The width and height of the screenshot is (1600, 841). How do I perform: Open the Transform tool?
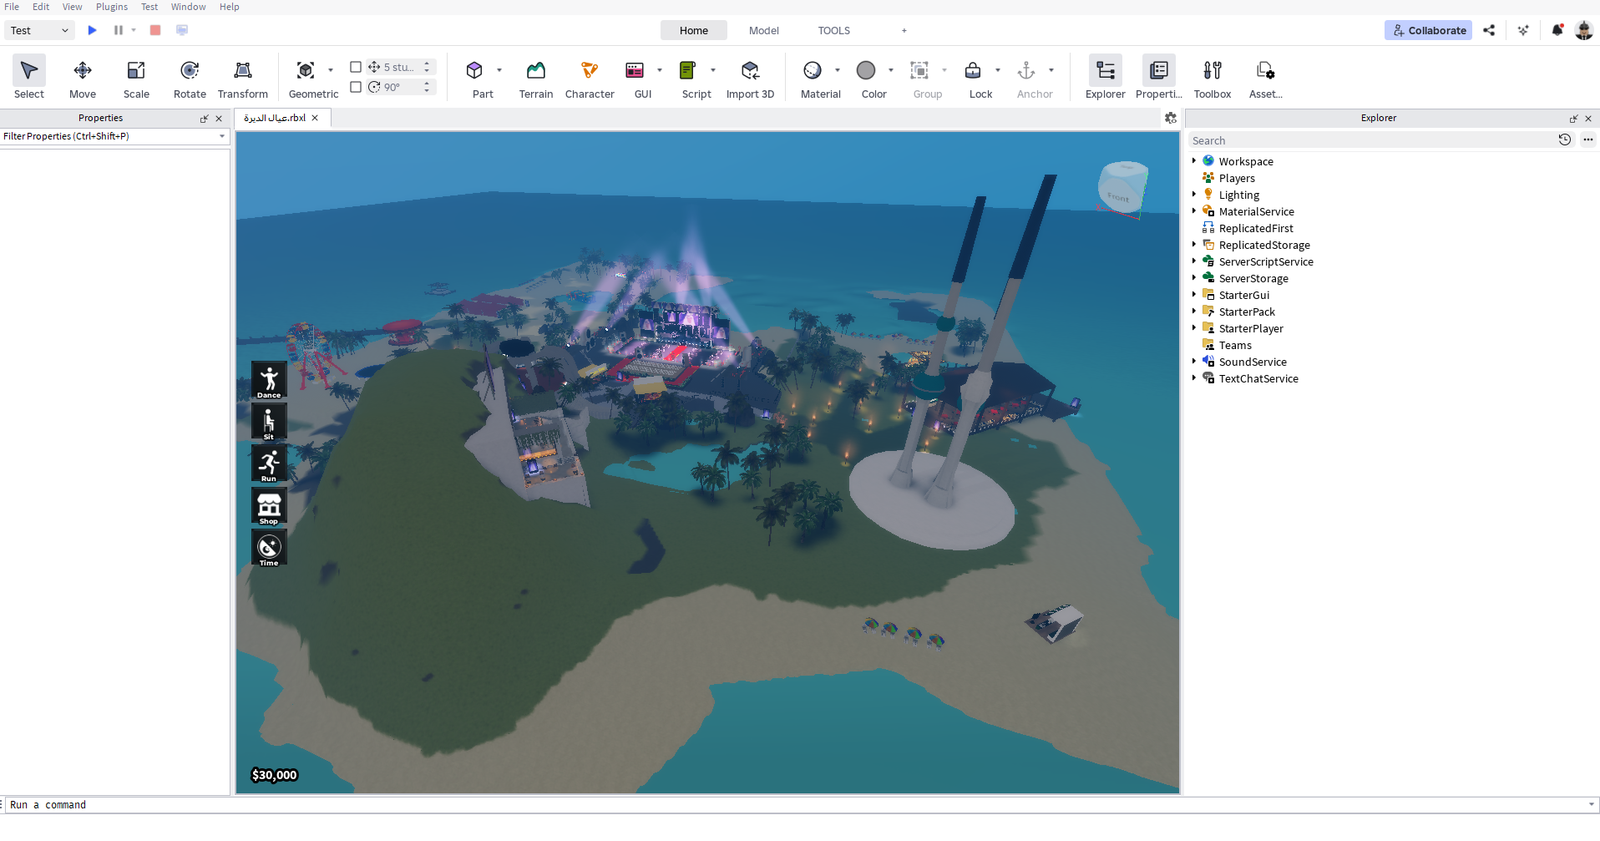243,78
